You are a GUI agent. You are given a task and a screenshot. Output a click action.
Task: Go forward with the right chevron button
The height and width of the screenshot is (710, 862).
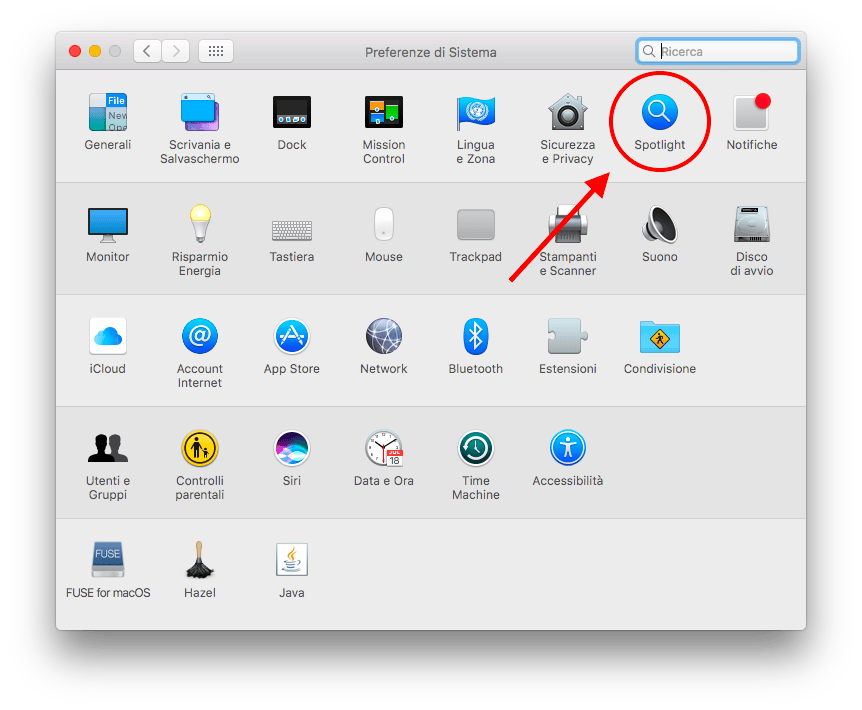click(x=176, y=51)
